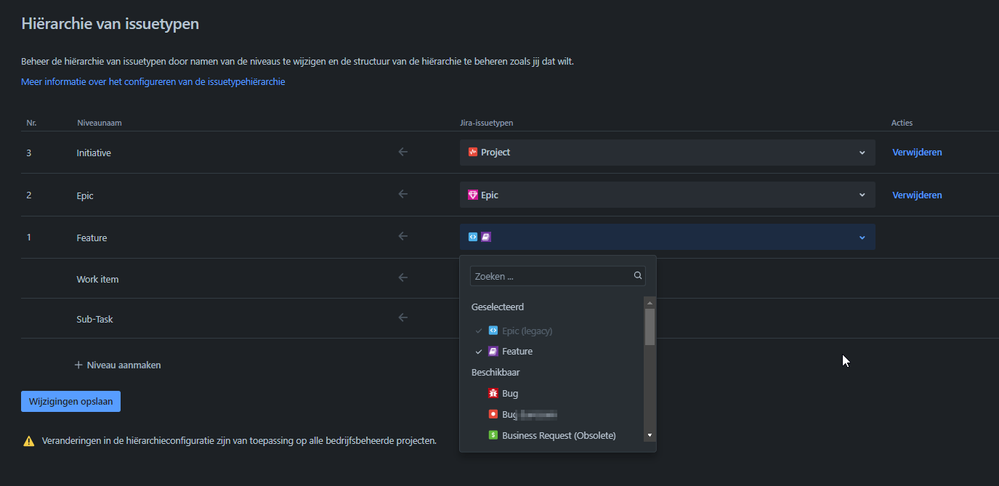
Task: Click the Geselecteerd section header
Action: 498,306
